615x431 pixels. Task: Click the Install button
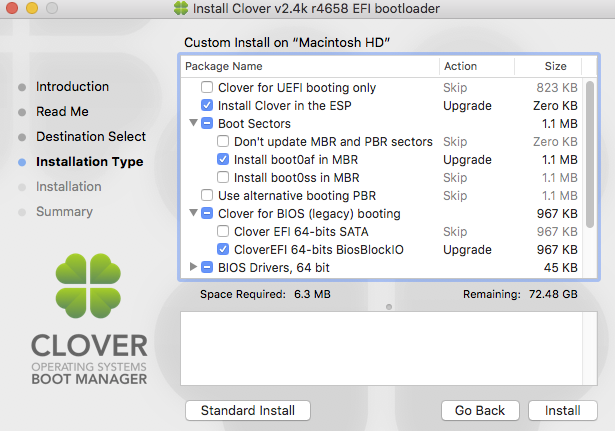click(x=563, y=411)
